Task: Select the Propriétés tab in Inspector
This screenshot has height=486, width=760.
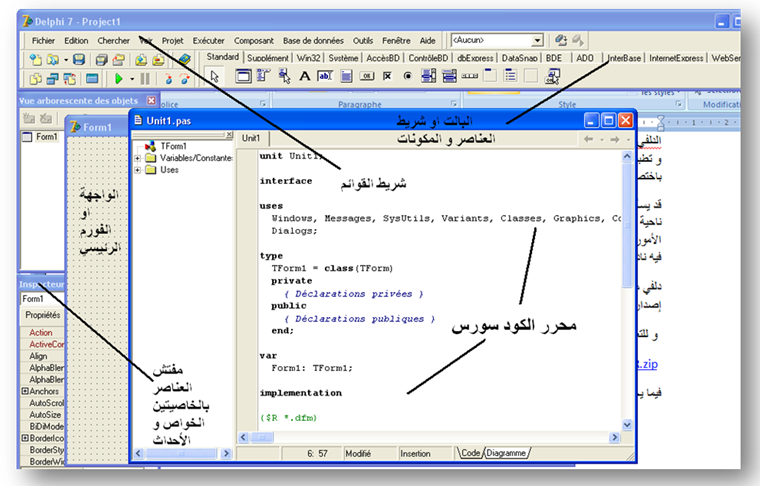Action: click(43, 315)
